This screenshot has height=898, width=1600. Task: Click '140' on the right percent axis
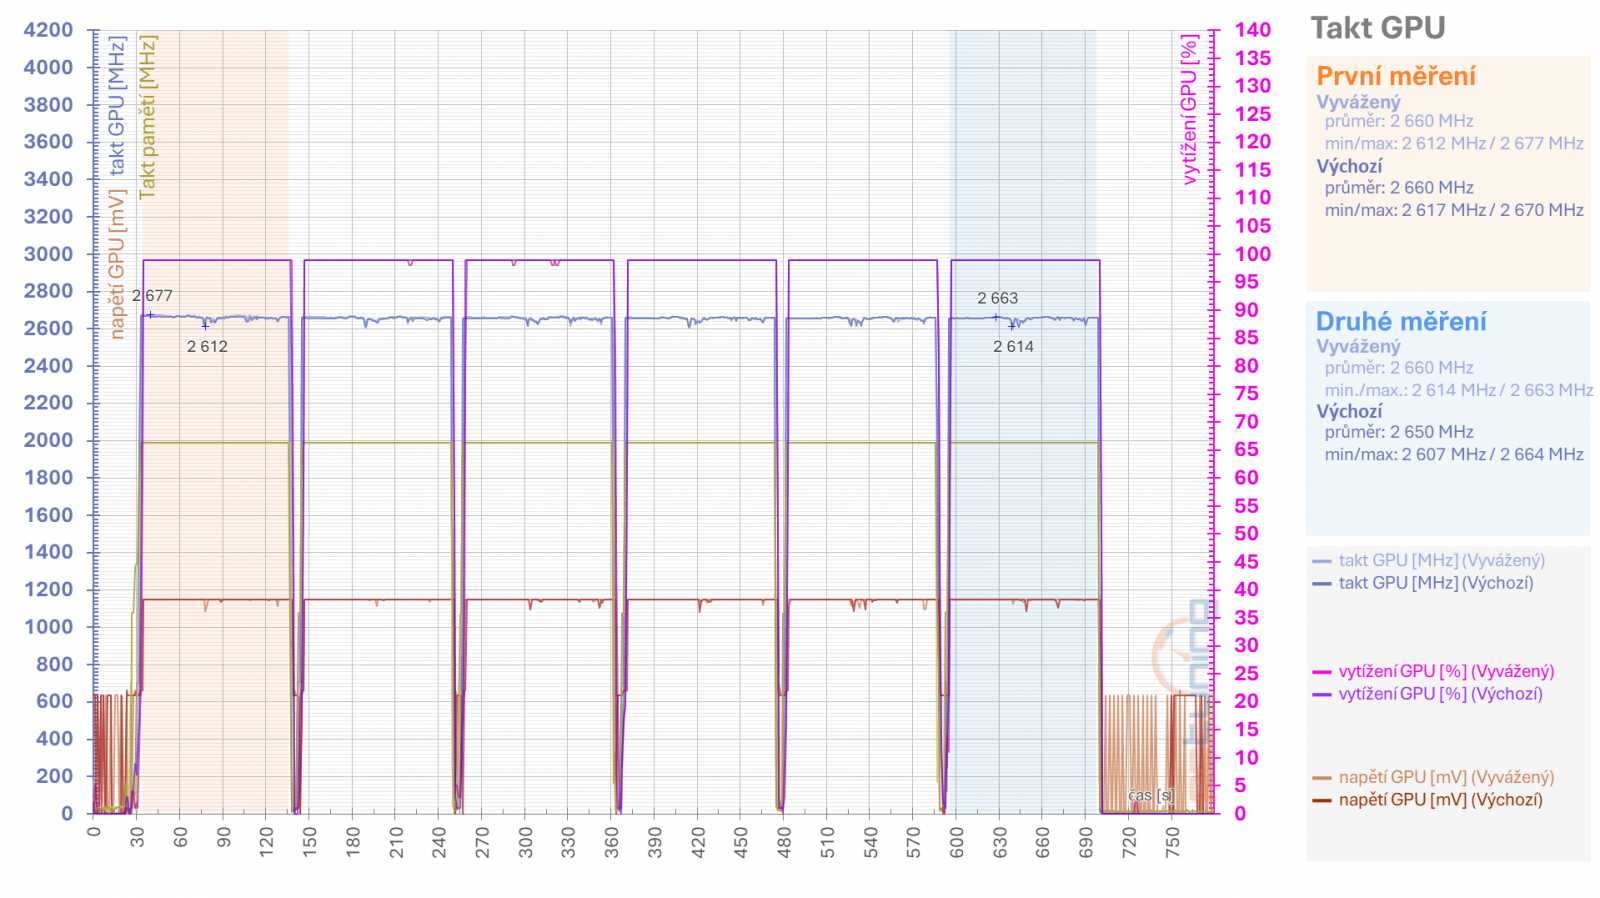coord(1253,30)
